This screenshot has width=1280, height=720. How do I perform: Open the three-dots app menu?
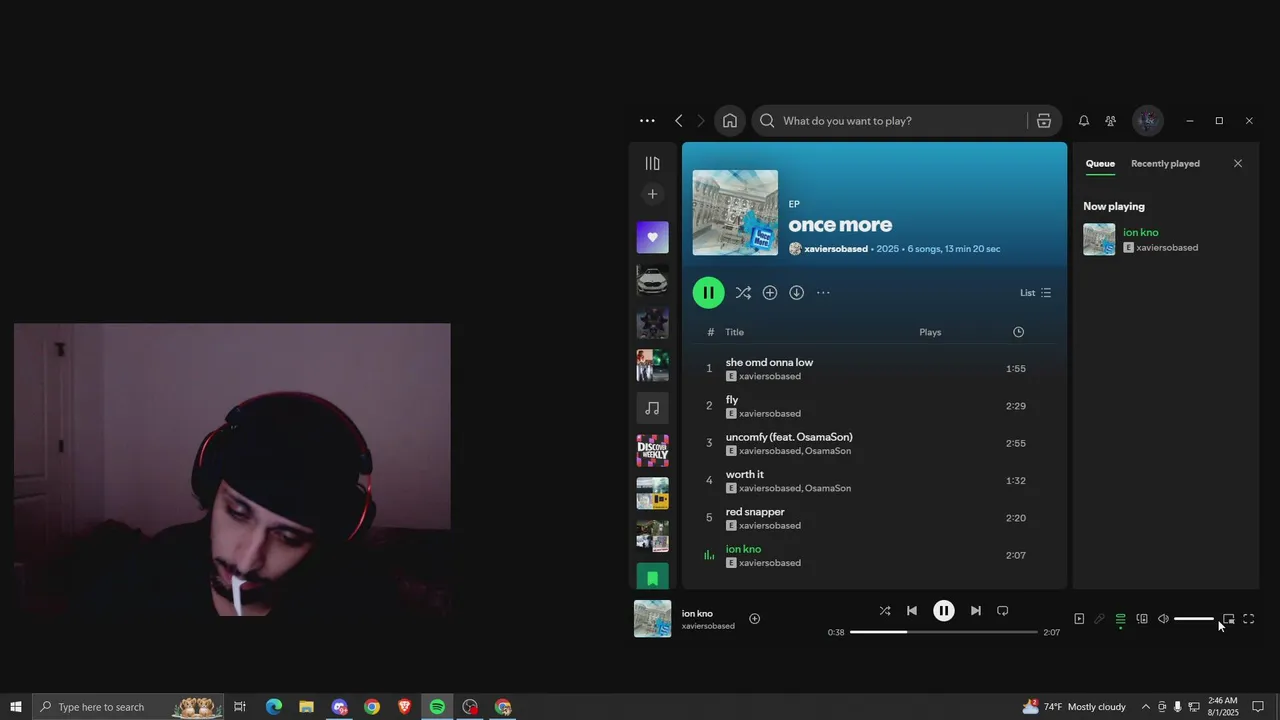[647, 121]
